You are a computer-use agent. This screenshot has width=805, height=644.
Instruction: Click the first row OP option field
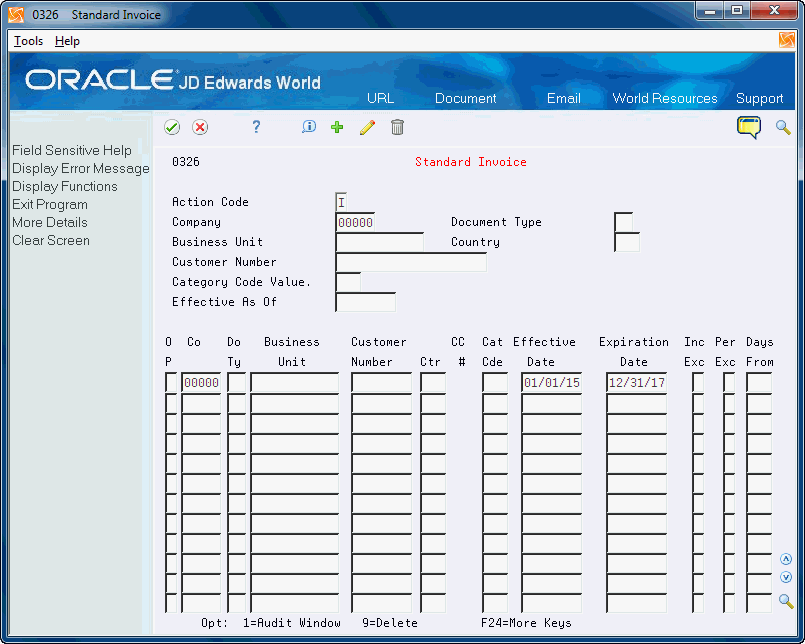171,383
